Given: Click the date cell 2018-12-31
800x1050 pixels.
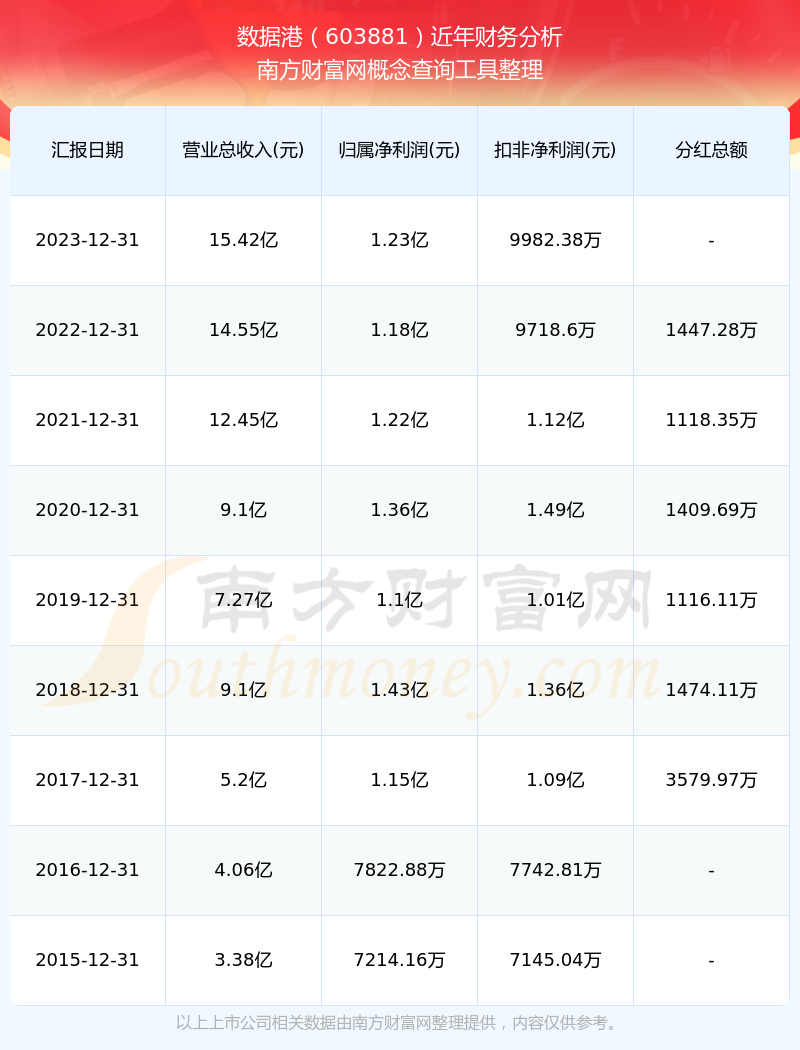Looking at the screenshot, I should (88, 690).
